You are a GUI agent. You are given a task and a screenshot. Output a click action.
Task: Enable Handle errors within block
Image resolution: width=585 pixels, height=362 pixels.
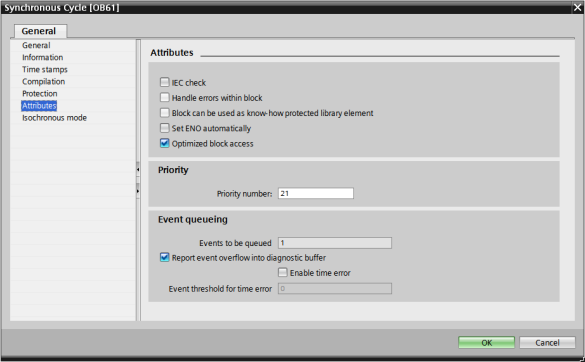coord(165,97)
